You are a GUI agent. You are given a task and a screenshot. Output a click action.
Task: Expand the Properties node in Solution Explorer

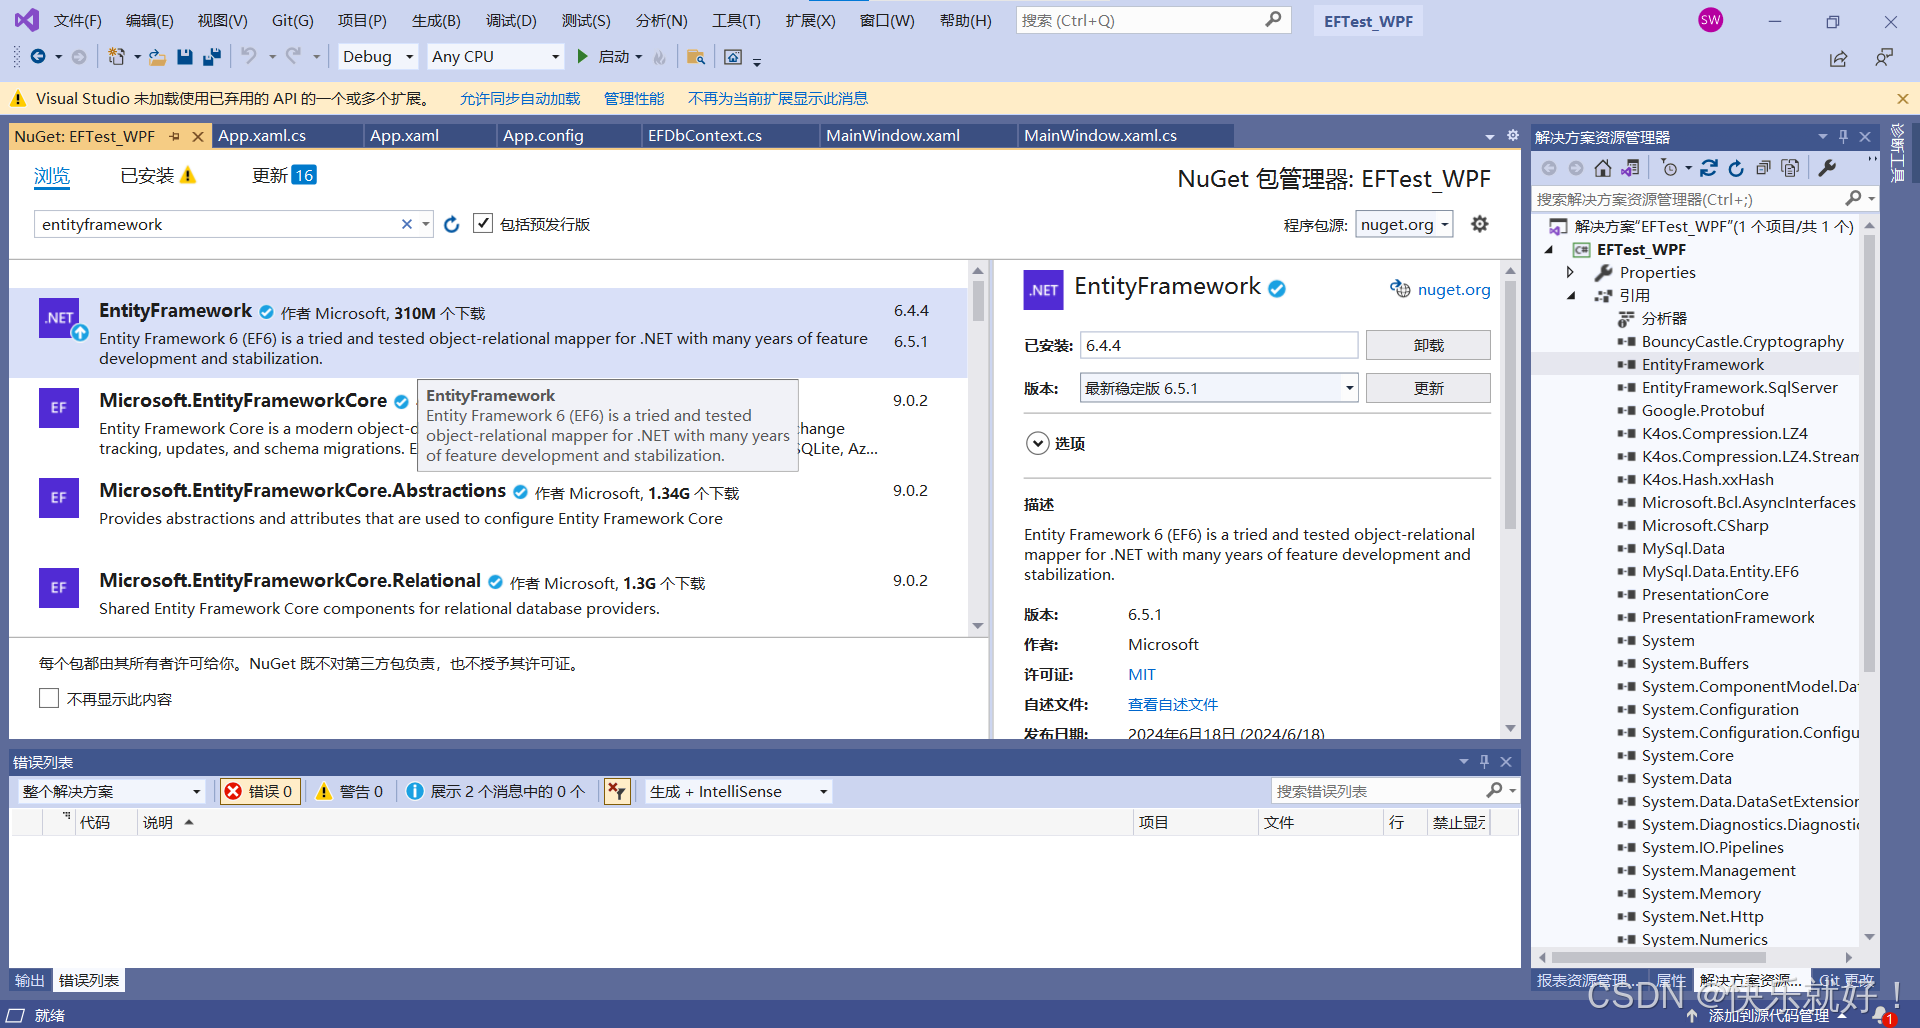[1570, 272]
